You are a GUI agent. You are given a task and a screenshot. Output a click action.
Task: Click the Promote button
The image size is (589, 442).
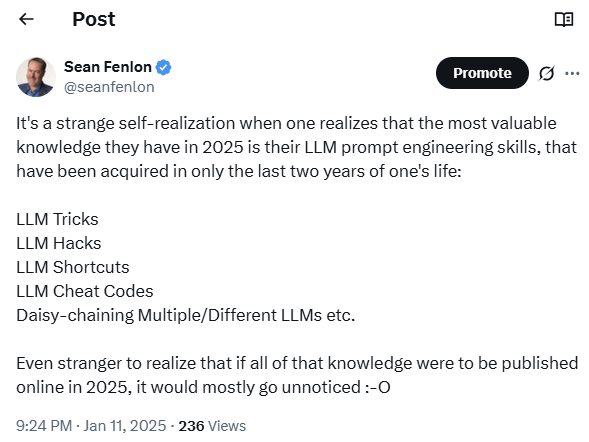(482, 73)
